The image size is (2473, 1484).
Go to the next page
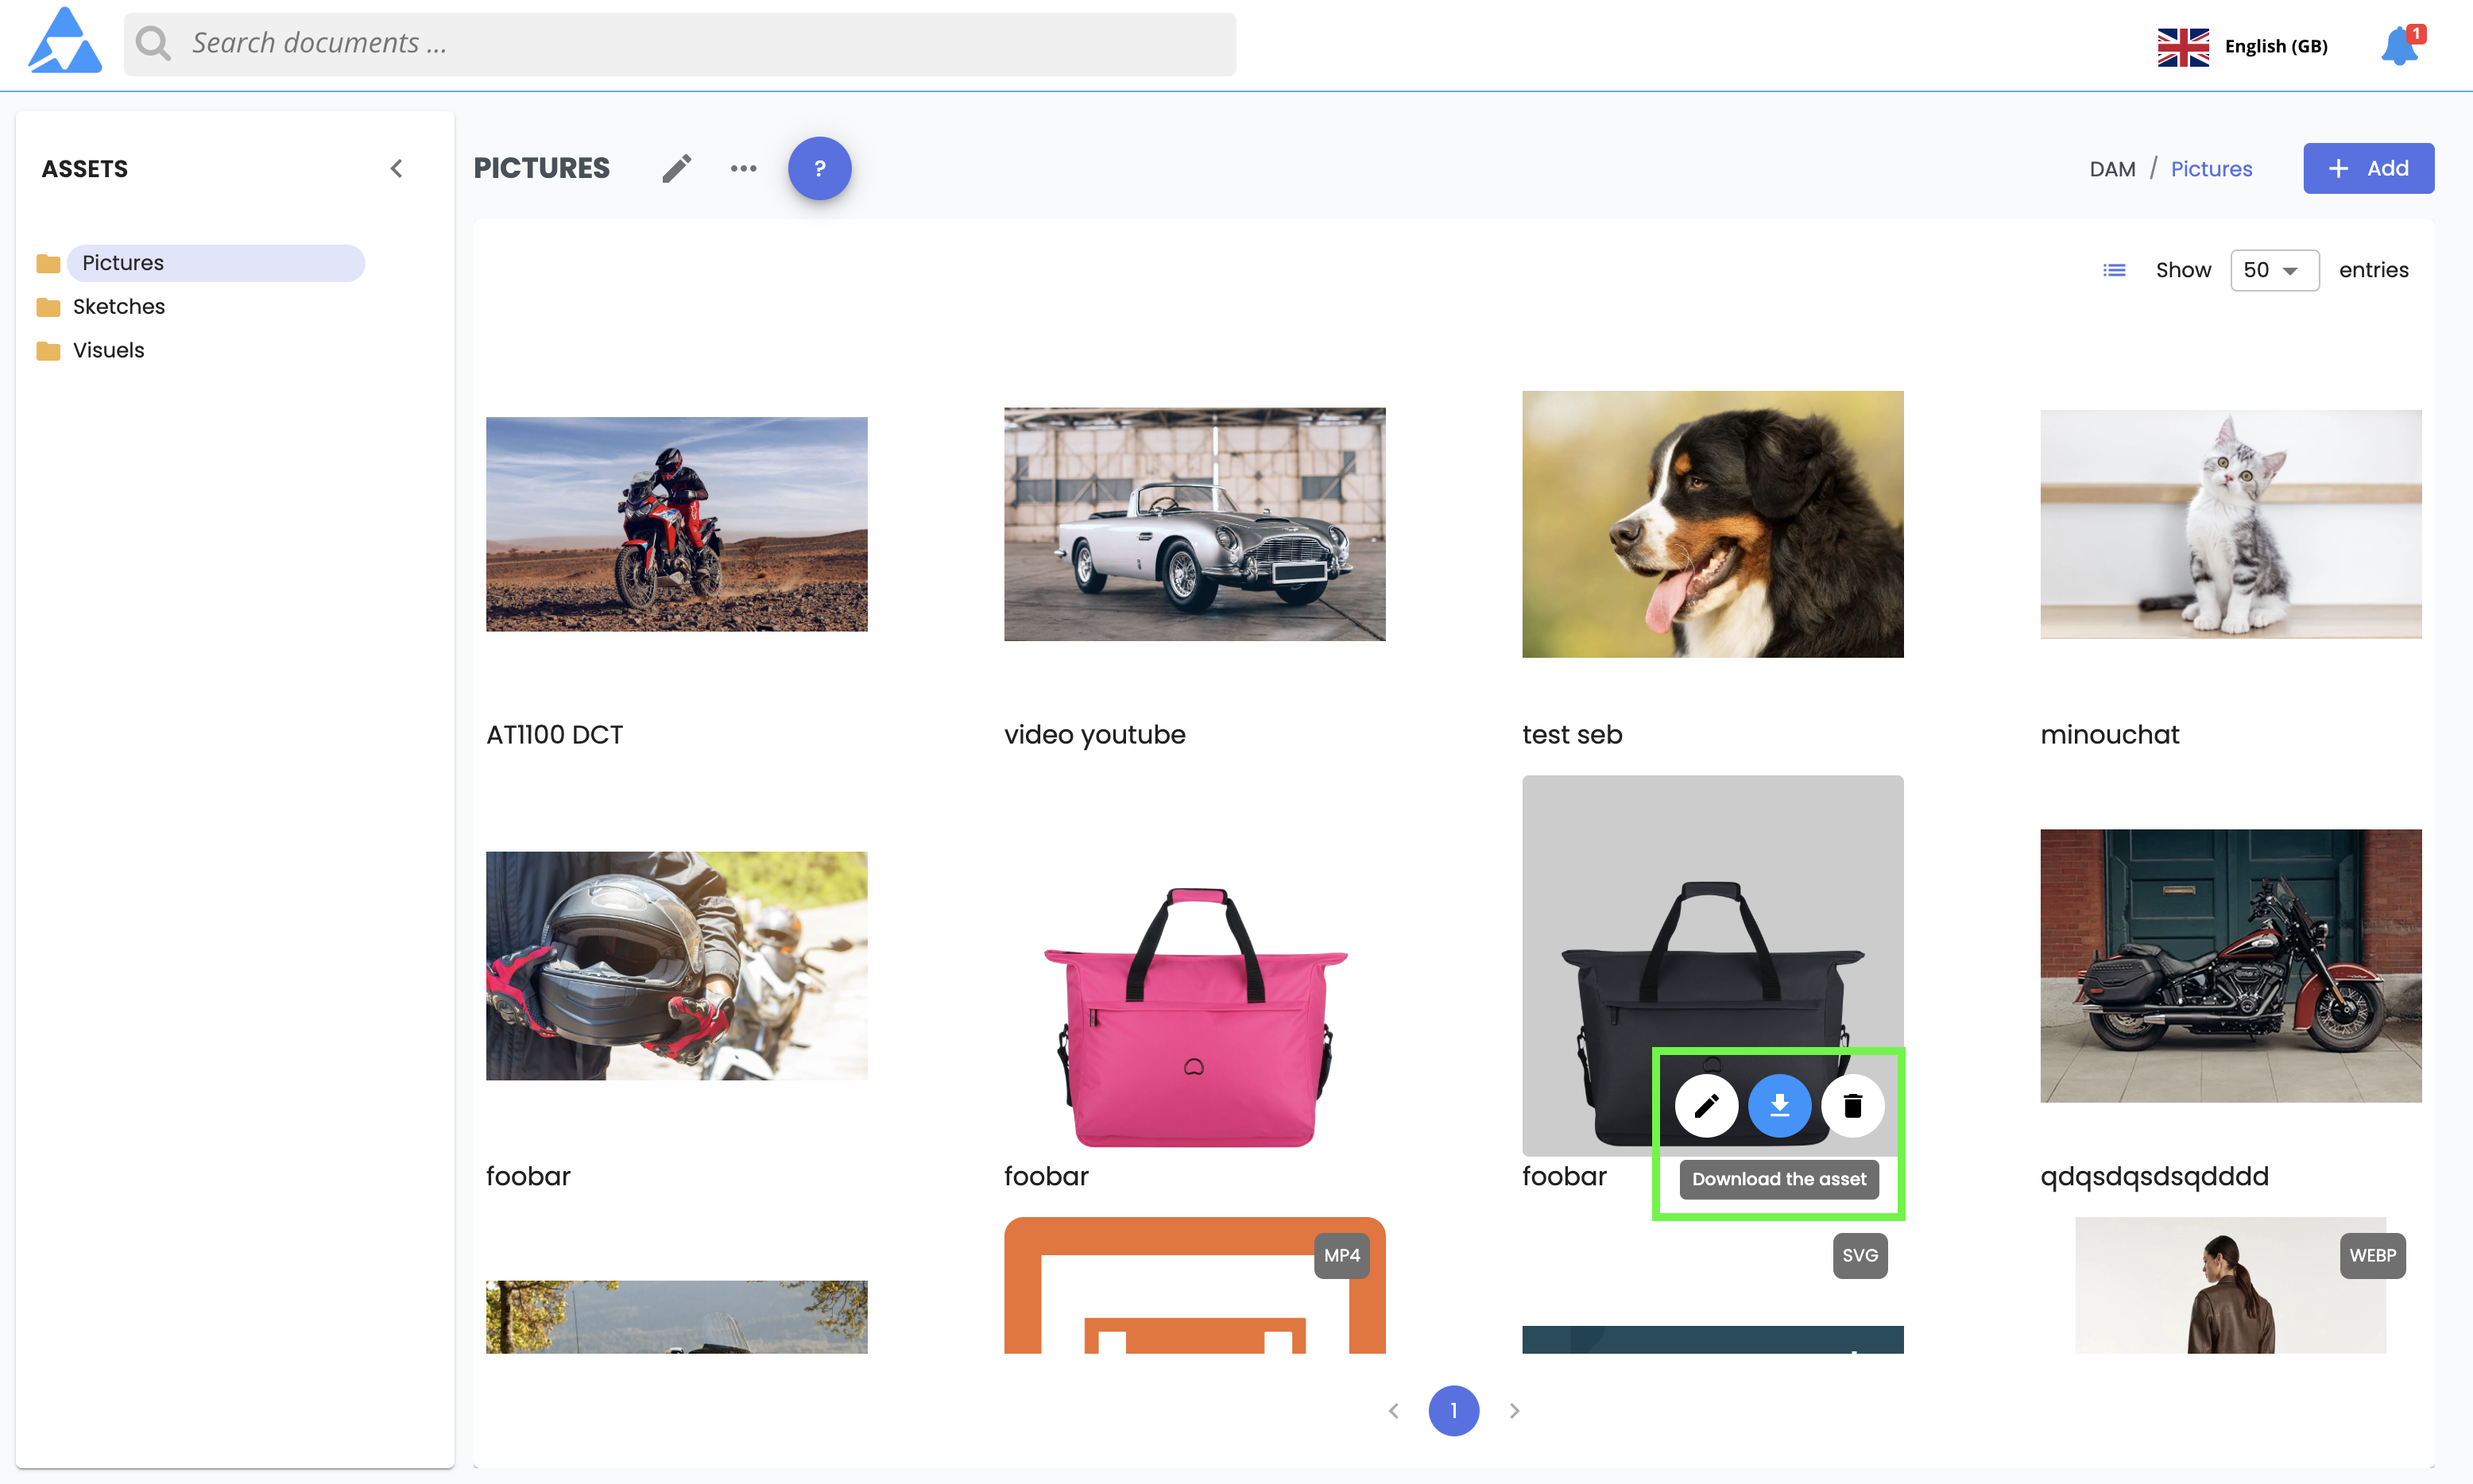pyautogui.click(x=1514, y=1411)
